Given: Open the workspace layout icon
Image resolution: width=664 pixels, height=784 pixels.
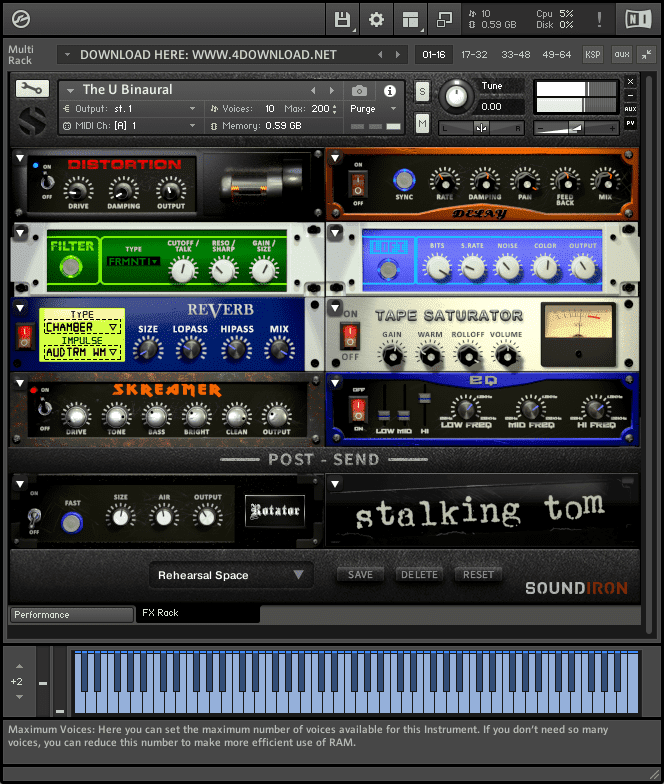Looking at the screenshot, I should 410,20.
